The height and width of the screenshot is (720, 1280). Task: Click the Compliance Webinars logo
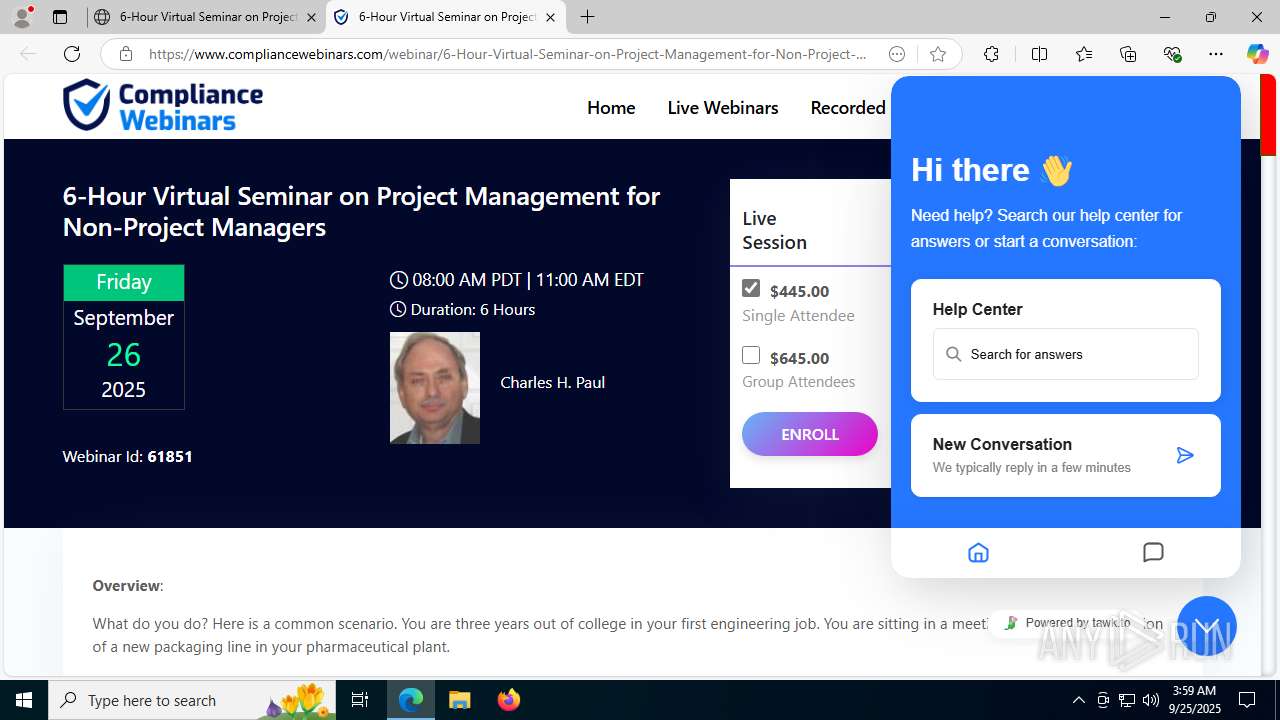pos(163,106)
